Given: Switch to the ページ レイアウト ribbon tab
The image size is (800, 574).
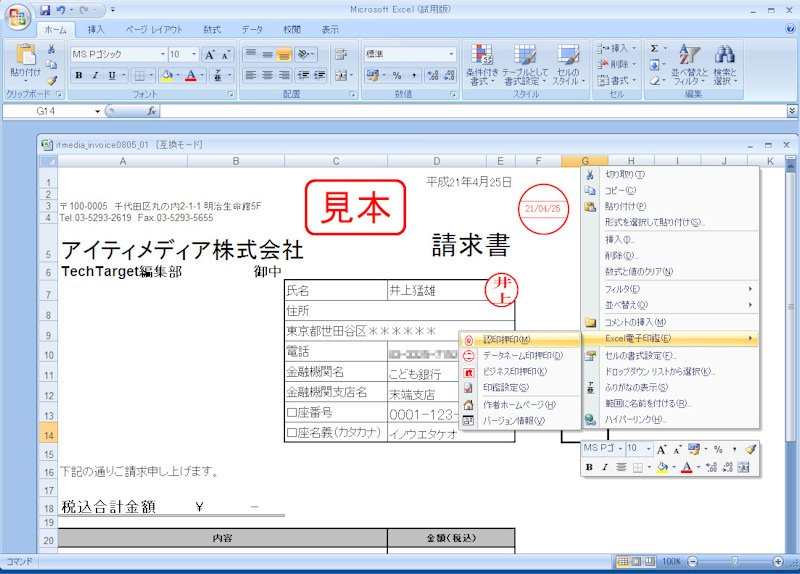Looking at the screenshot, I should tap(154, 30).
